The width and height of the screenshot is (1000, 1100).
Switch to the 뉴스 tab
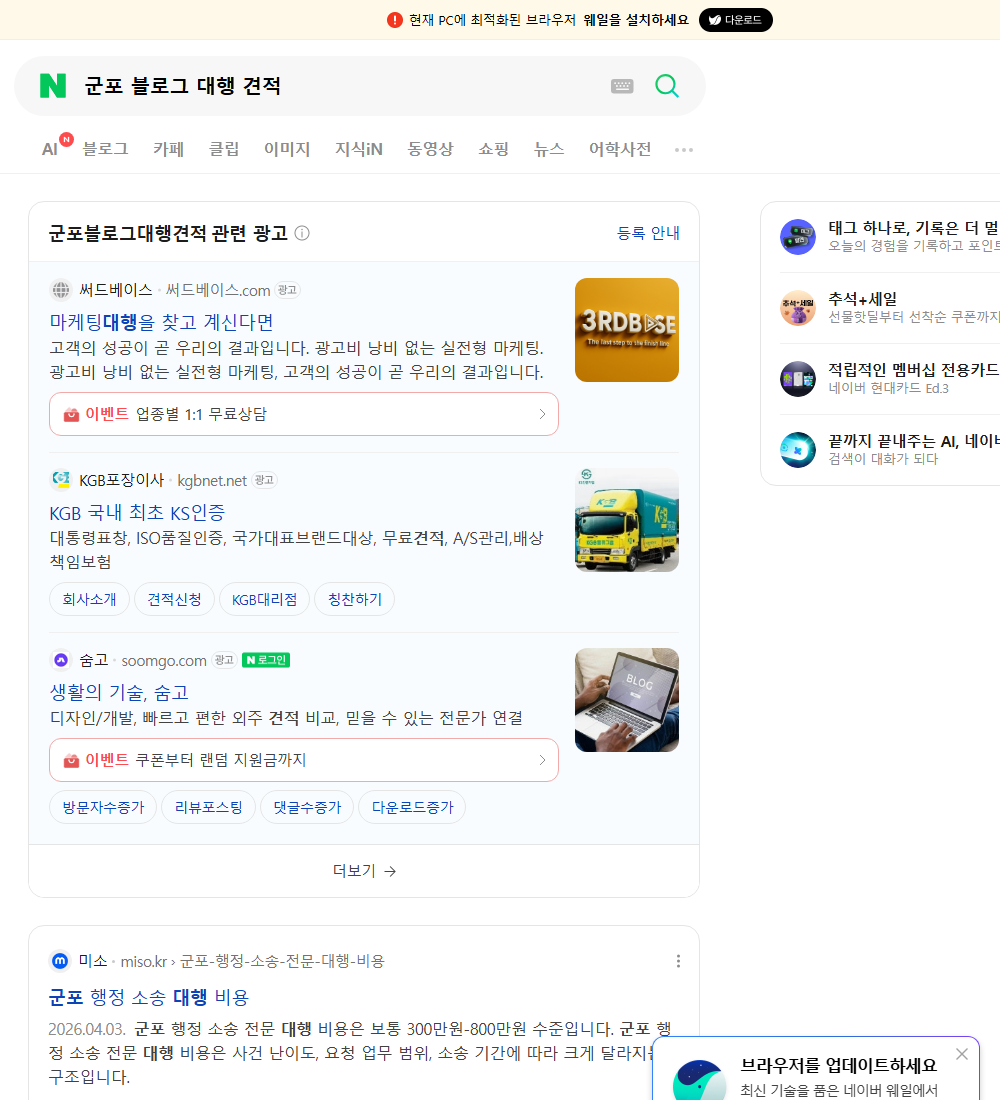pyautogui.click(x=549, y=149)
